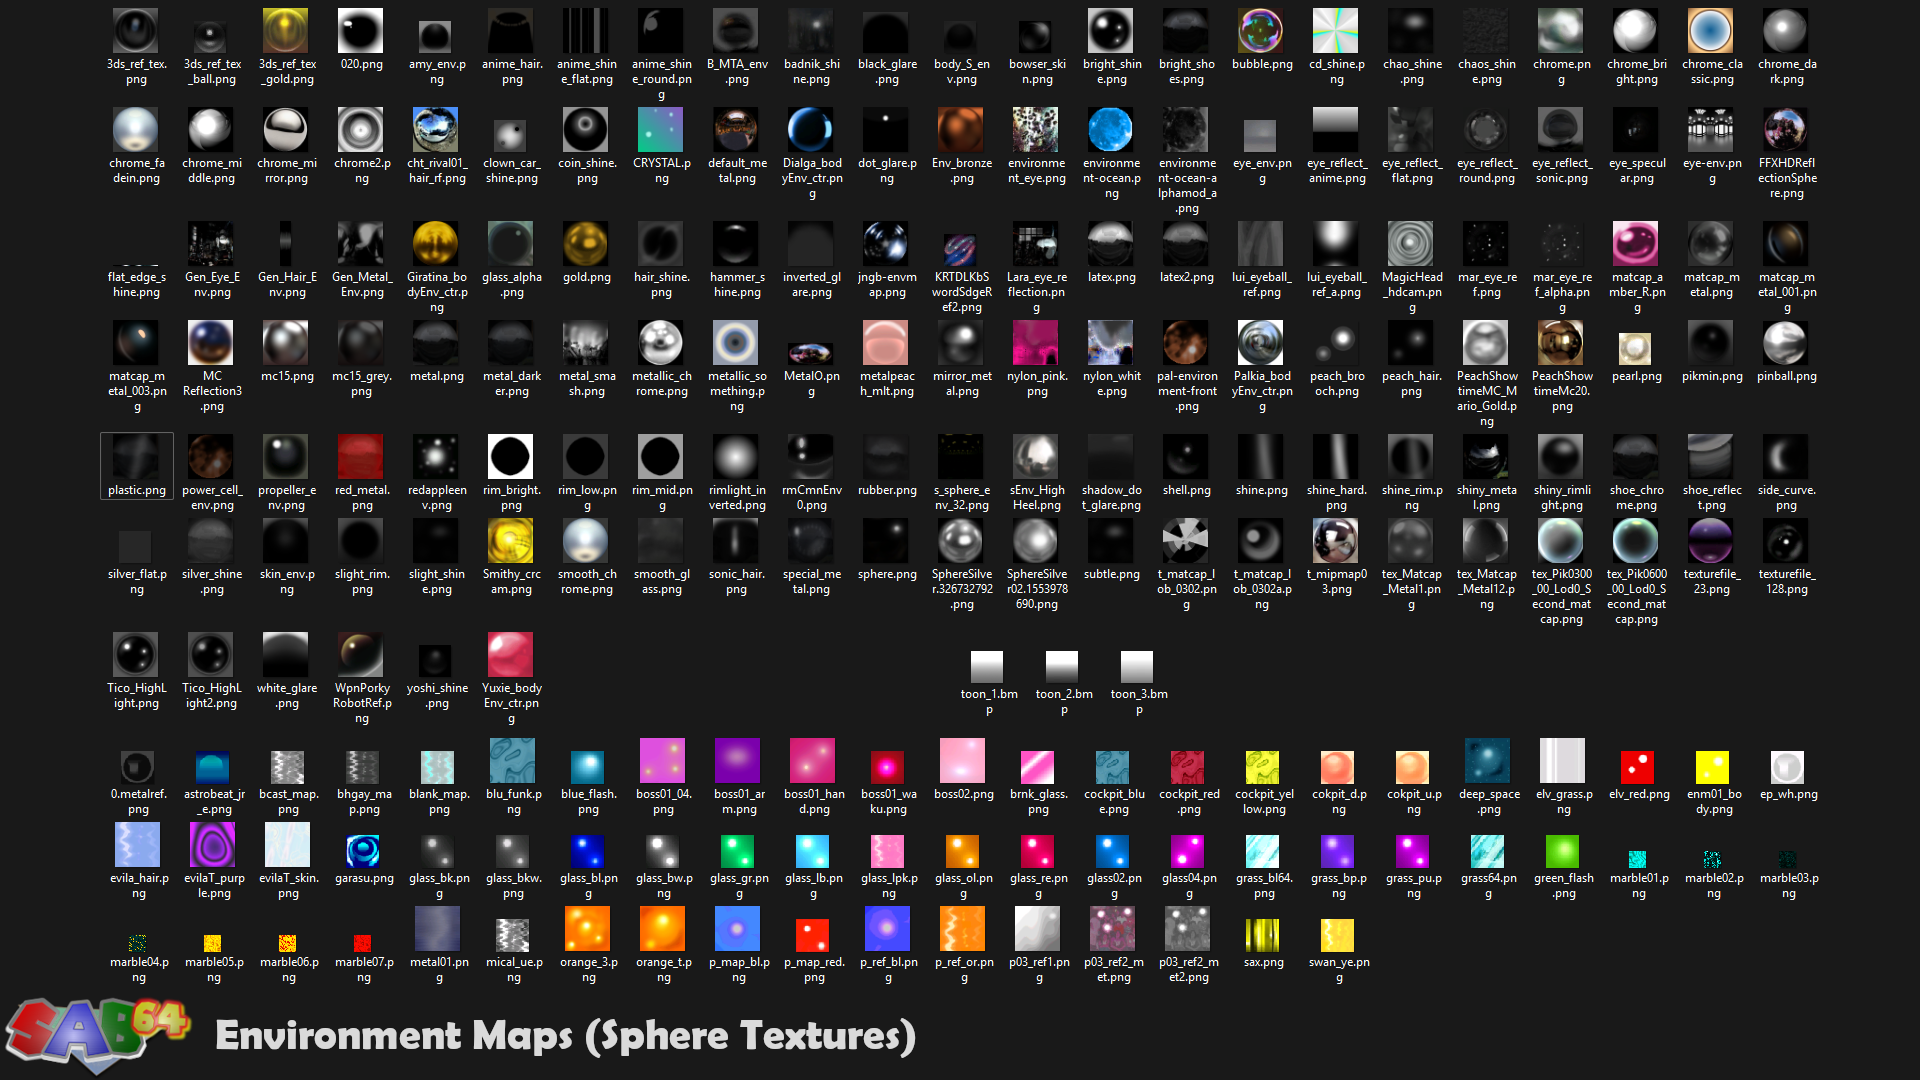The width and height of the screenshot is (1920, 1080).
Task: Open the CRYSTAL.png sphere texture
Action: (x=661, y=130)
